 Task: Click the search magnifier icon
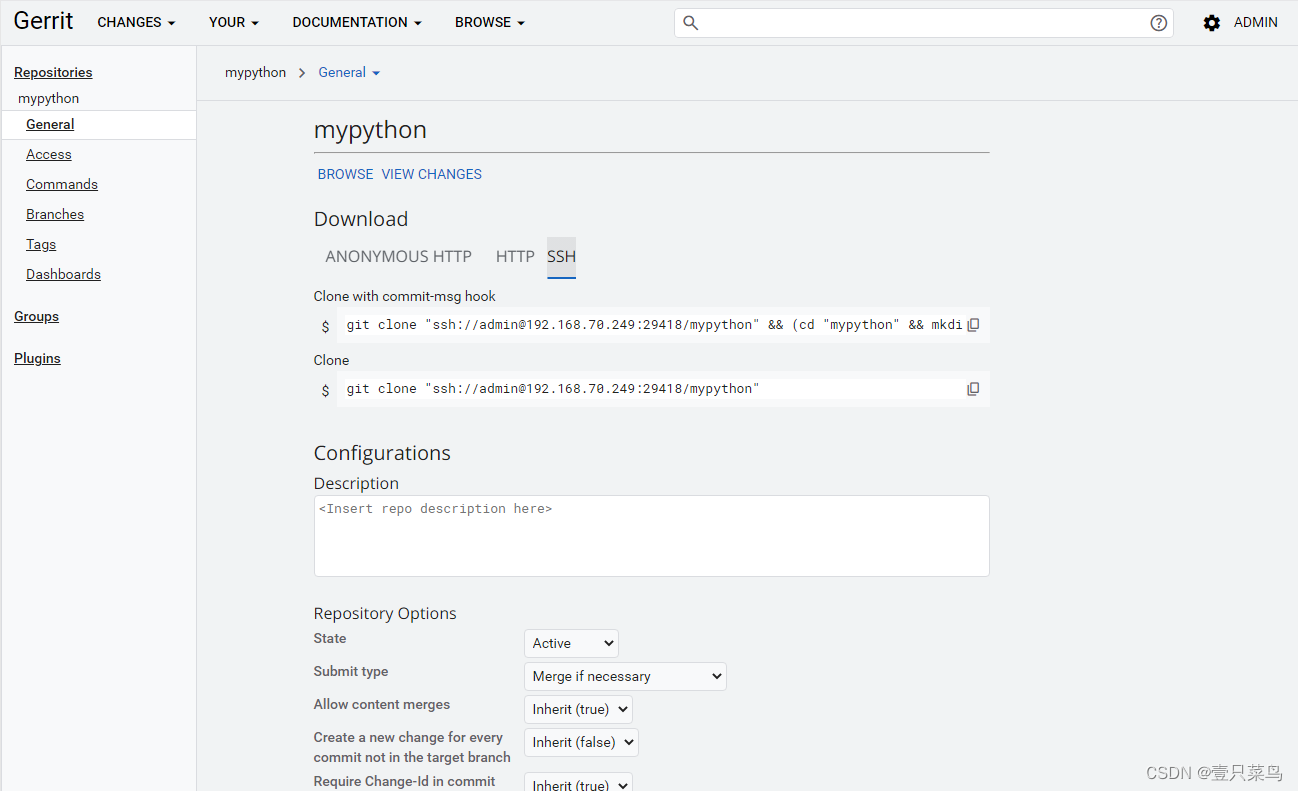(690, 23)
